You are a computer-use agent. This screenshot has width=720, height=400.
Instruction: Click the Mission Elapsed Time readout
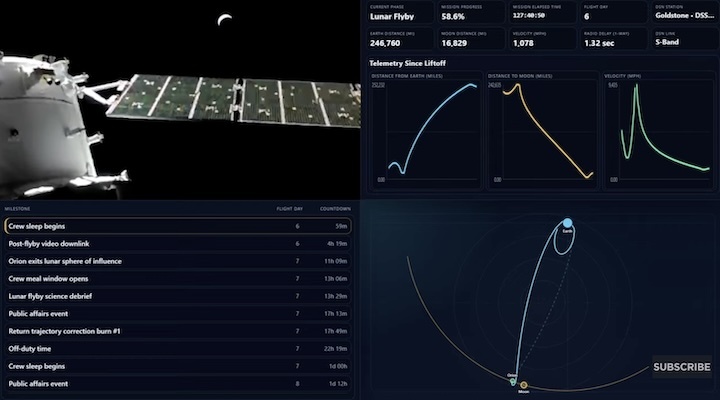(529, 15)
